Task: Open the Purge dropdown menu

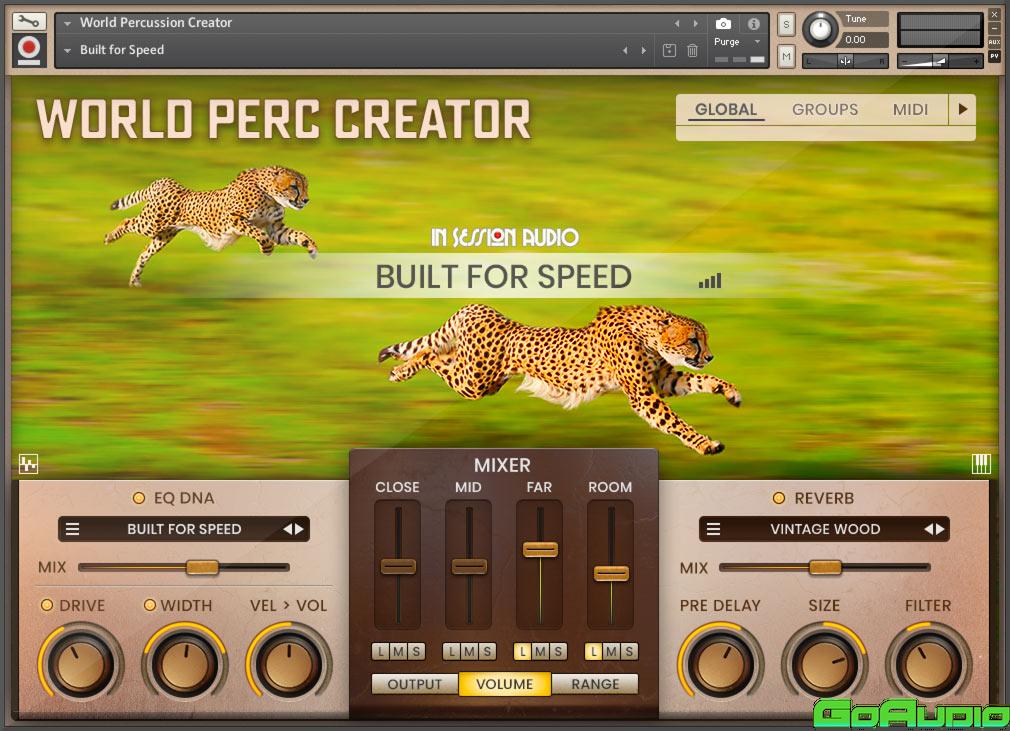Action: click(x=738, y=42)
